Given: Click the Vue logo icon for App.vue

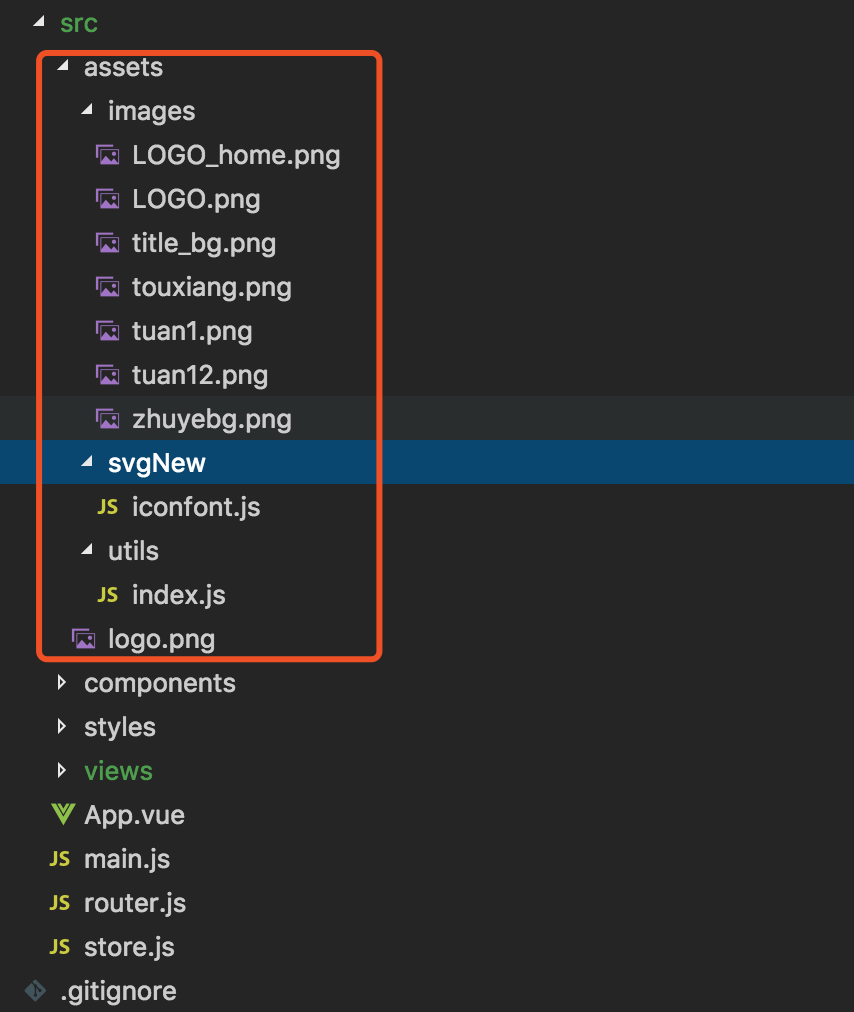Looking at the screenshot, I should 62,815.
